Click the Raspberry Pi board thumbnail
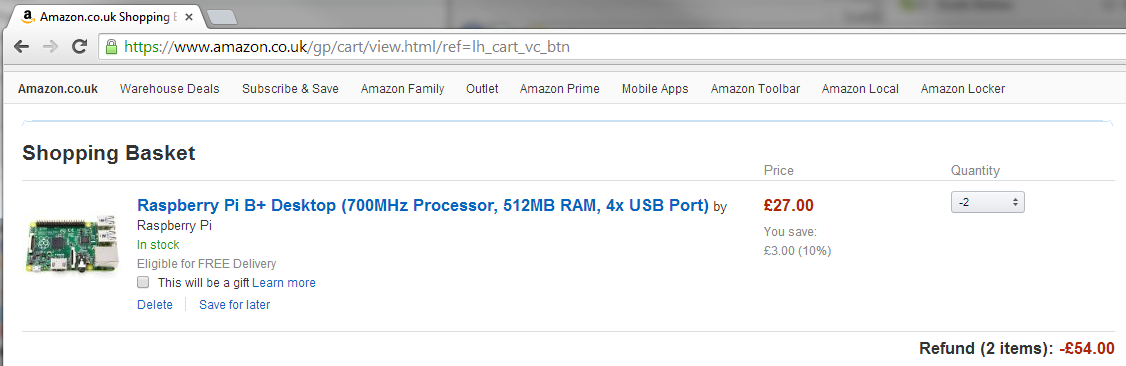 point(73,243)
